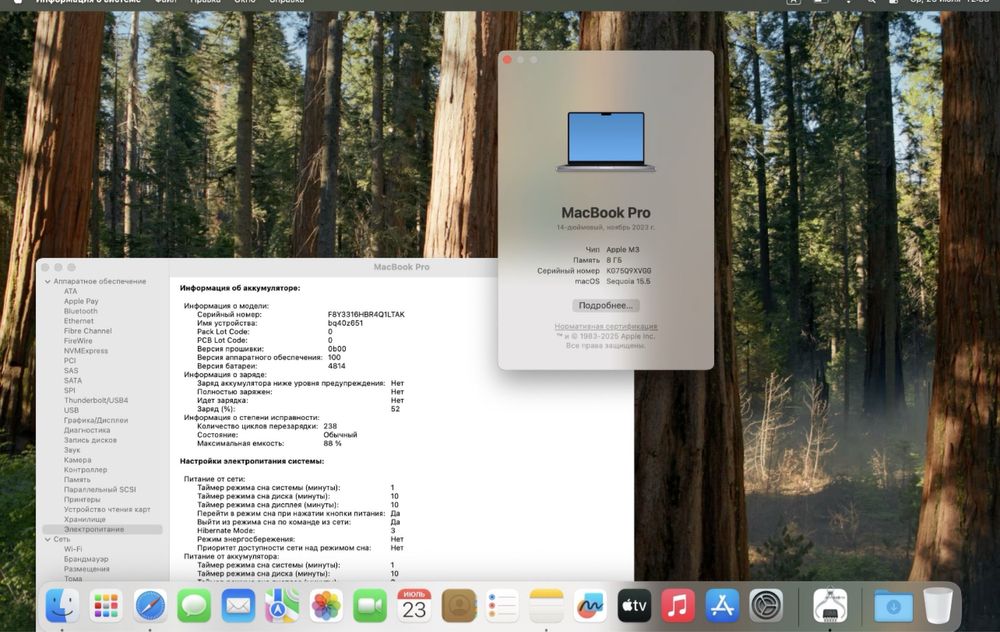Select Контроллер in the sidebar

pos(85,469)
